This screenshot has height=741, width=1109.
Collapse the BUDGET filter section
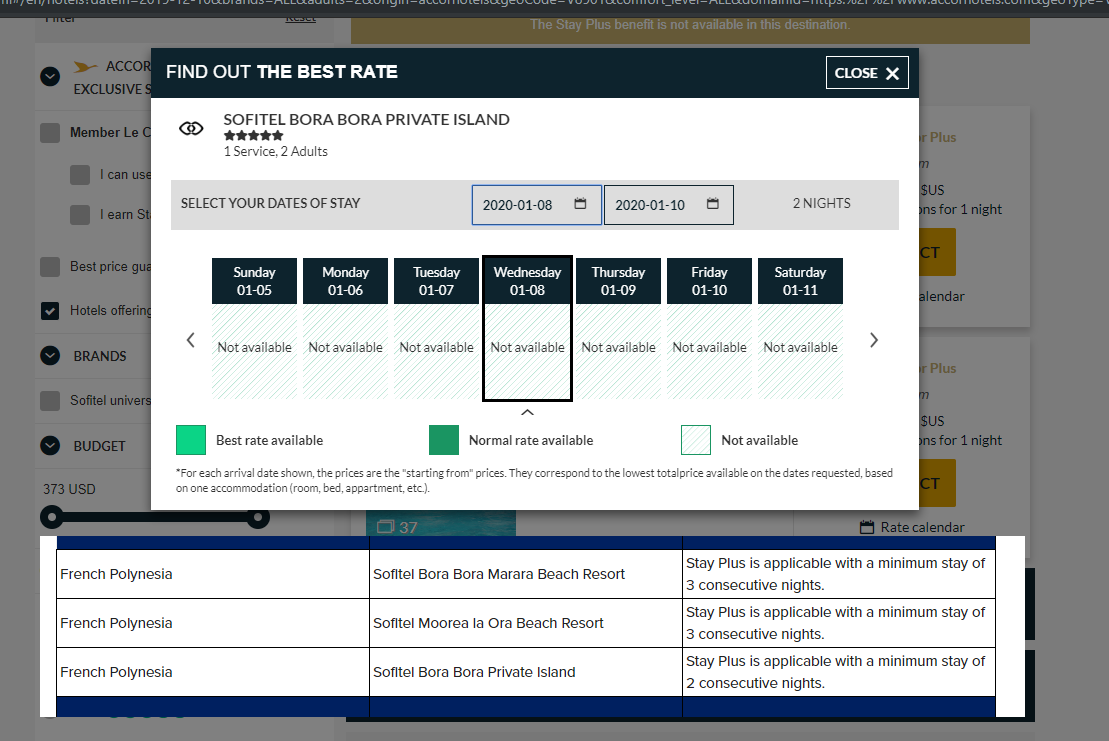(x=50, y=445)
